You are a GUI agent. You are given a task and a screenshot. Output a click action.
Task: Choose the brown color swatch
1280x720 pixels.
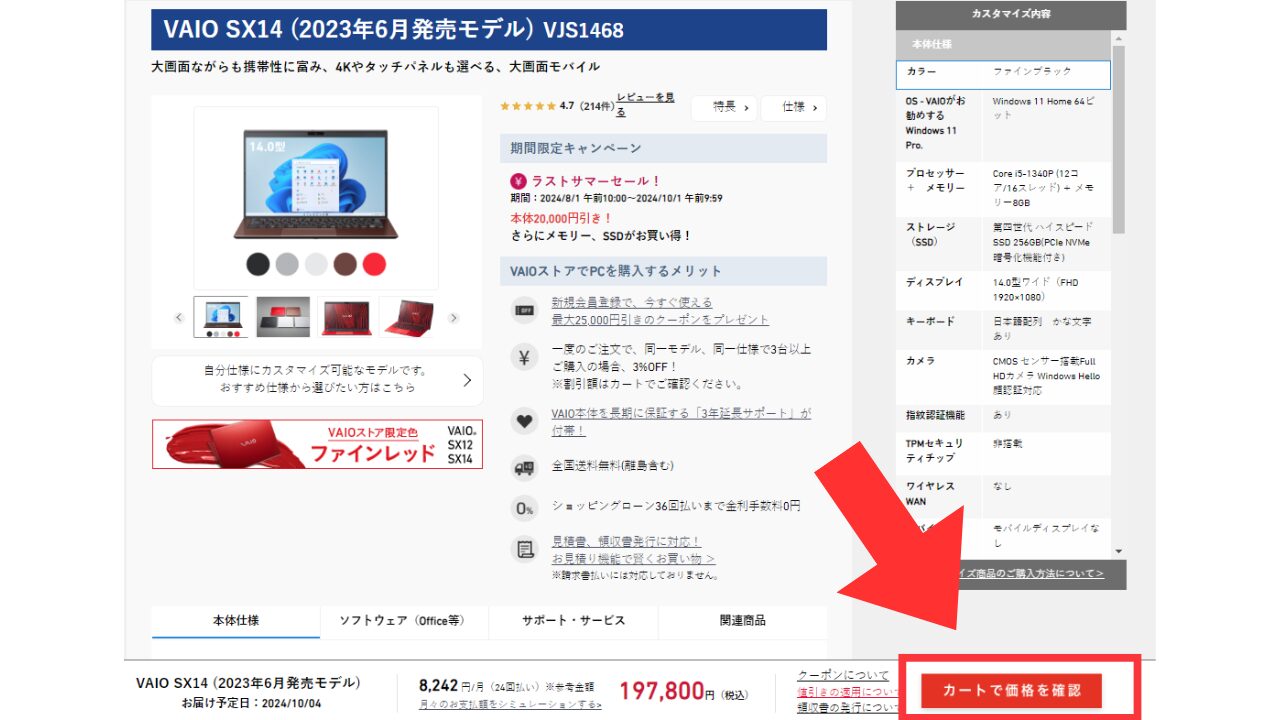coord(345,264)
